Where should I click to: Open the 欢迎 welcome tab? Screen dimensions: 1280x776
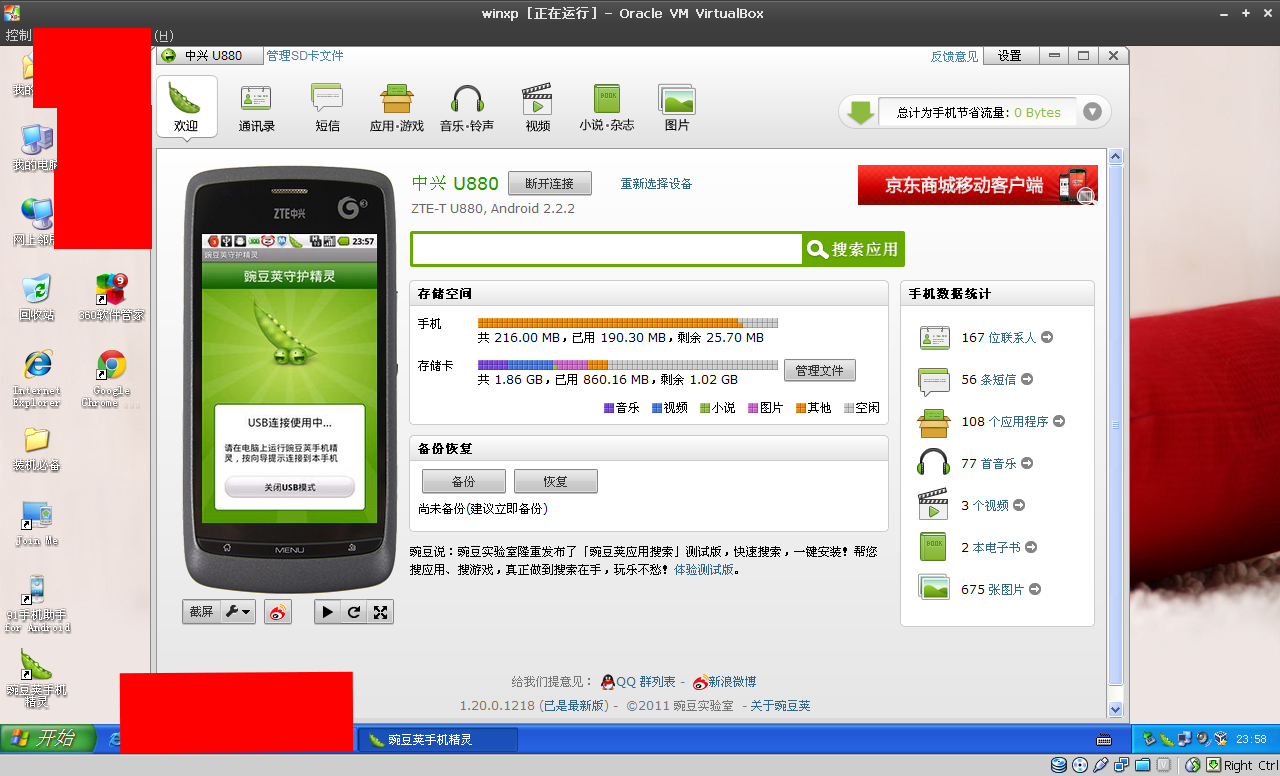click(x=186, y=107)
